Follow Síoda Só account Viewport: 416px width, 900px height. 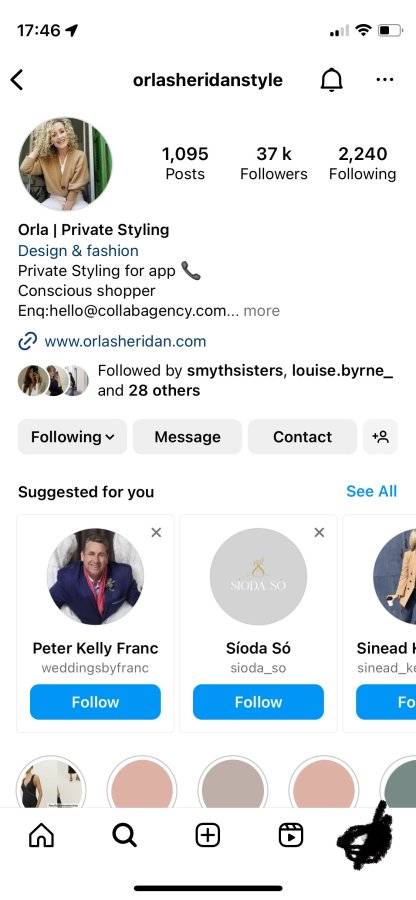258,702
